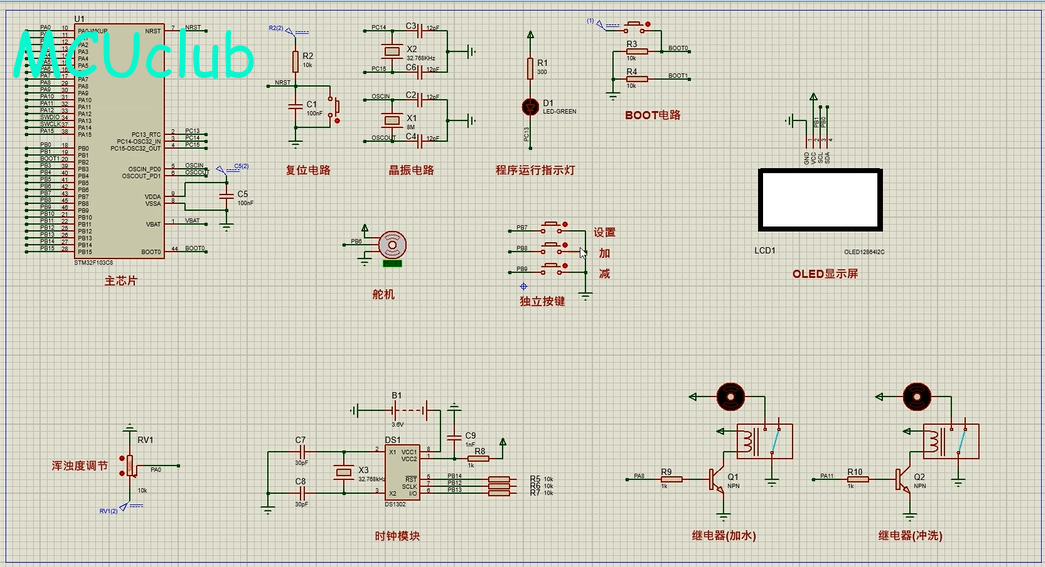The width and height of the screenshot is (1045, 567).
Task: Push the BOOT circuit button
Action: coord(634,26)
